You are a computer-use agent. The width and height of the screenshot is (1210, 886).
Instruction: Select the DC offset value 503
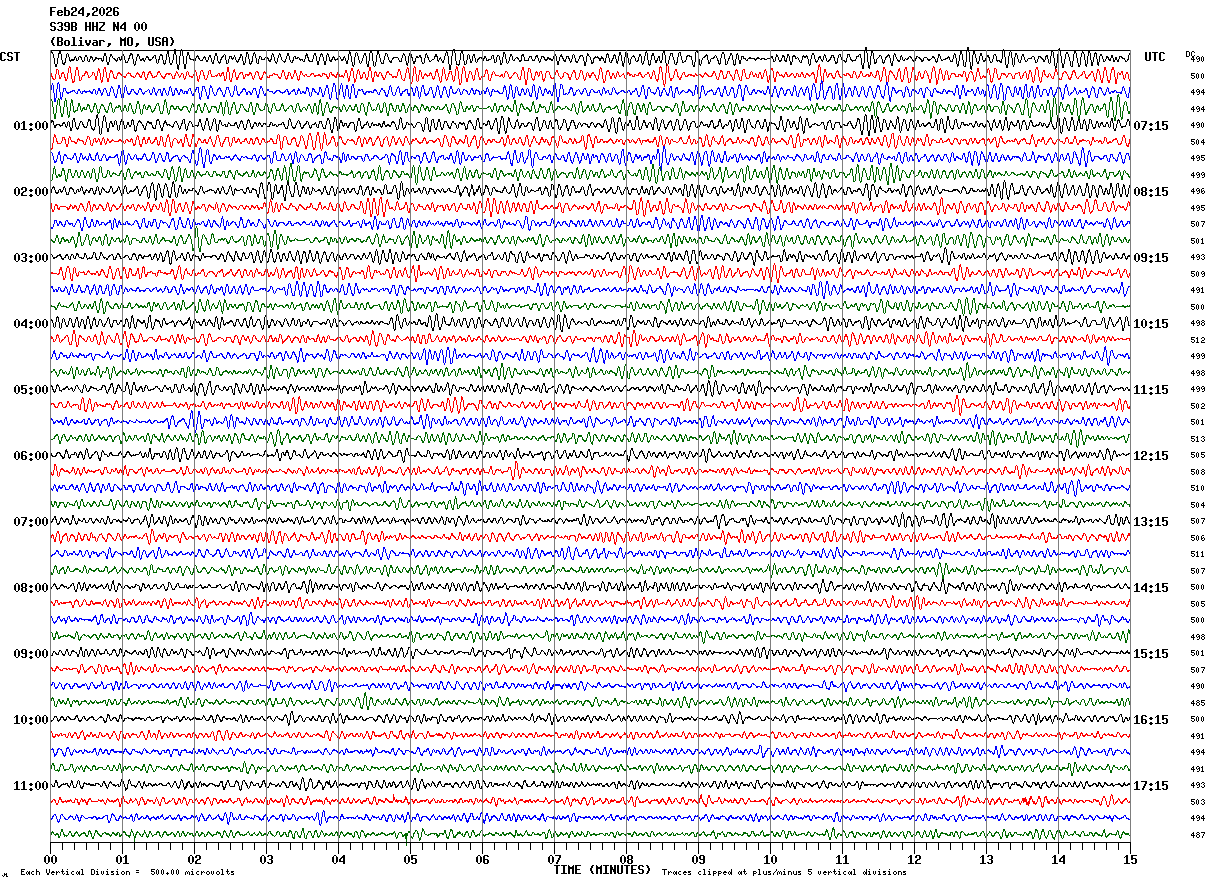click(1197, 802)
